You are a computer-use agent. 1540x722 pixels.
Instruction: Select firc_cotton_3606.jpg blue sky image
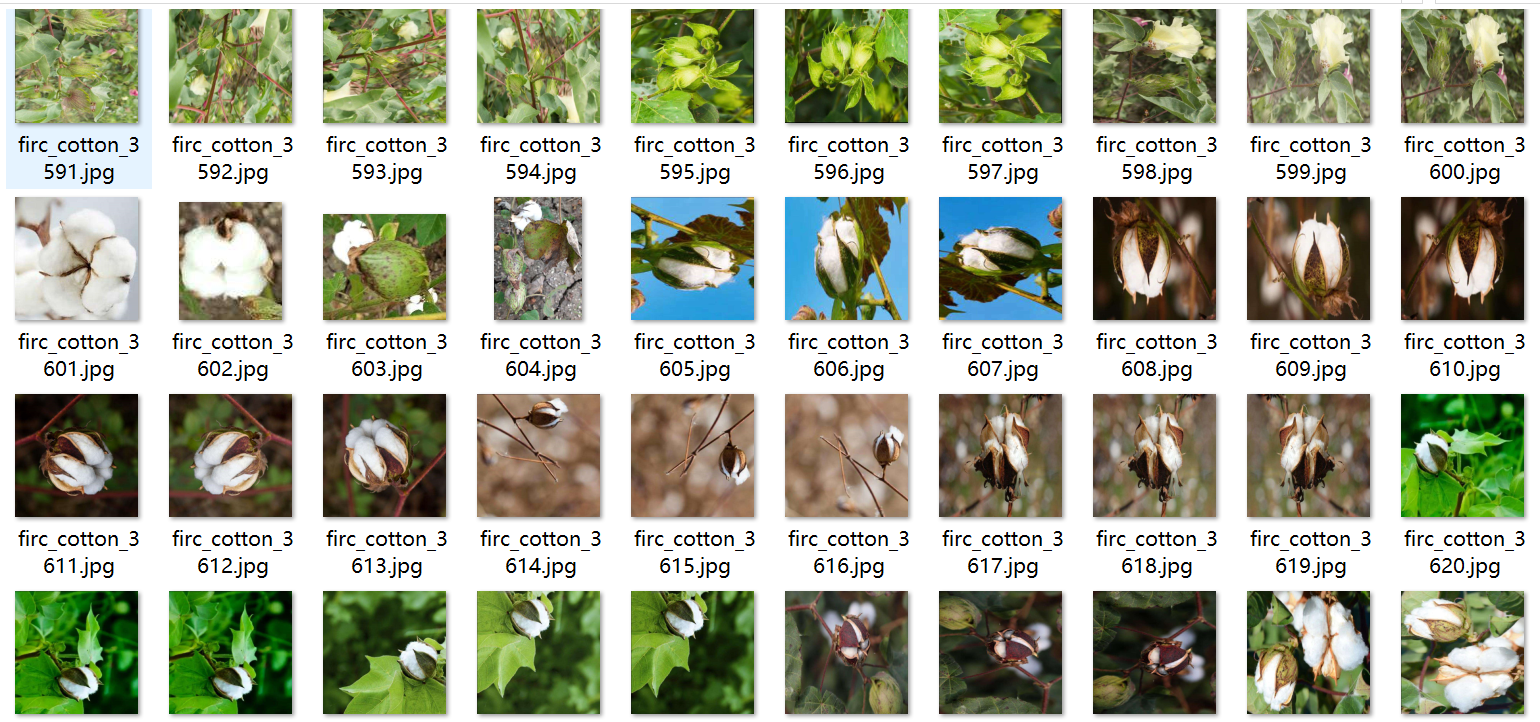tap(847, 258)
